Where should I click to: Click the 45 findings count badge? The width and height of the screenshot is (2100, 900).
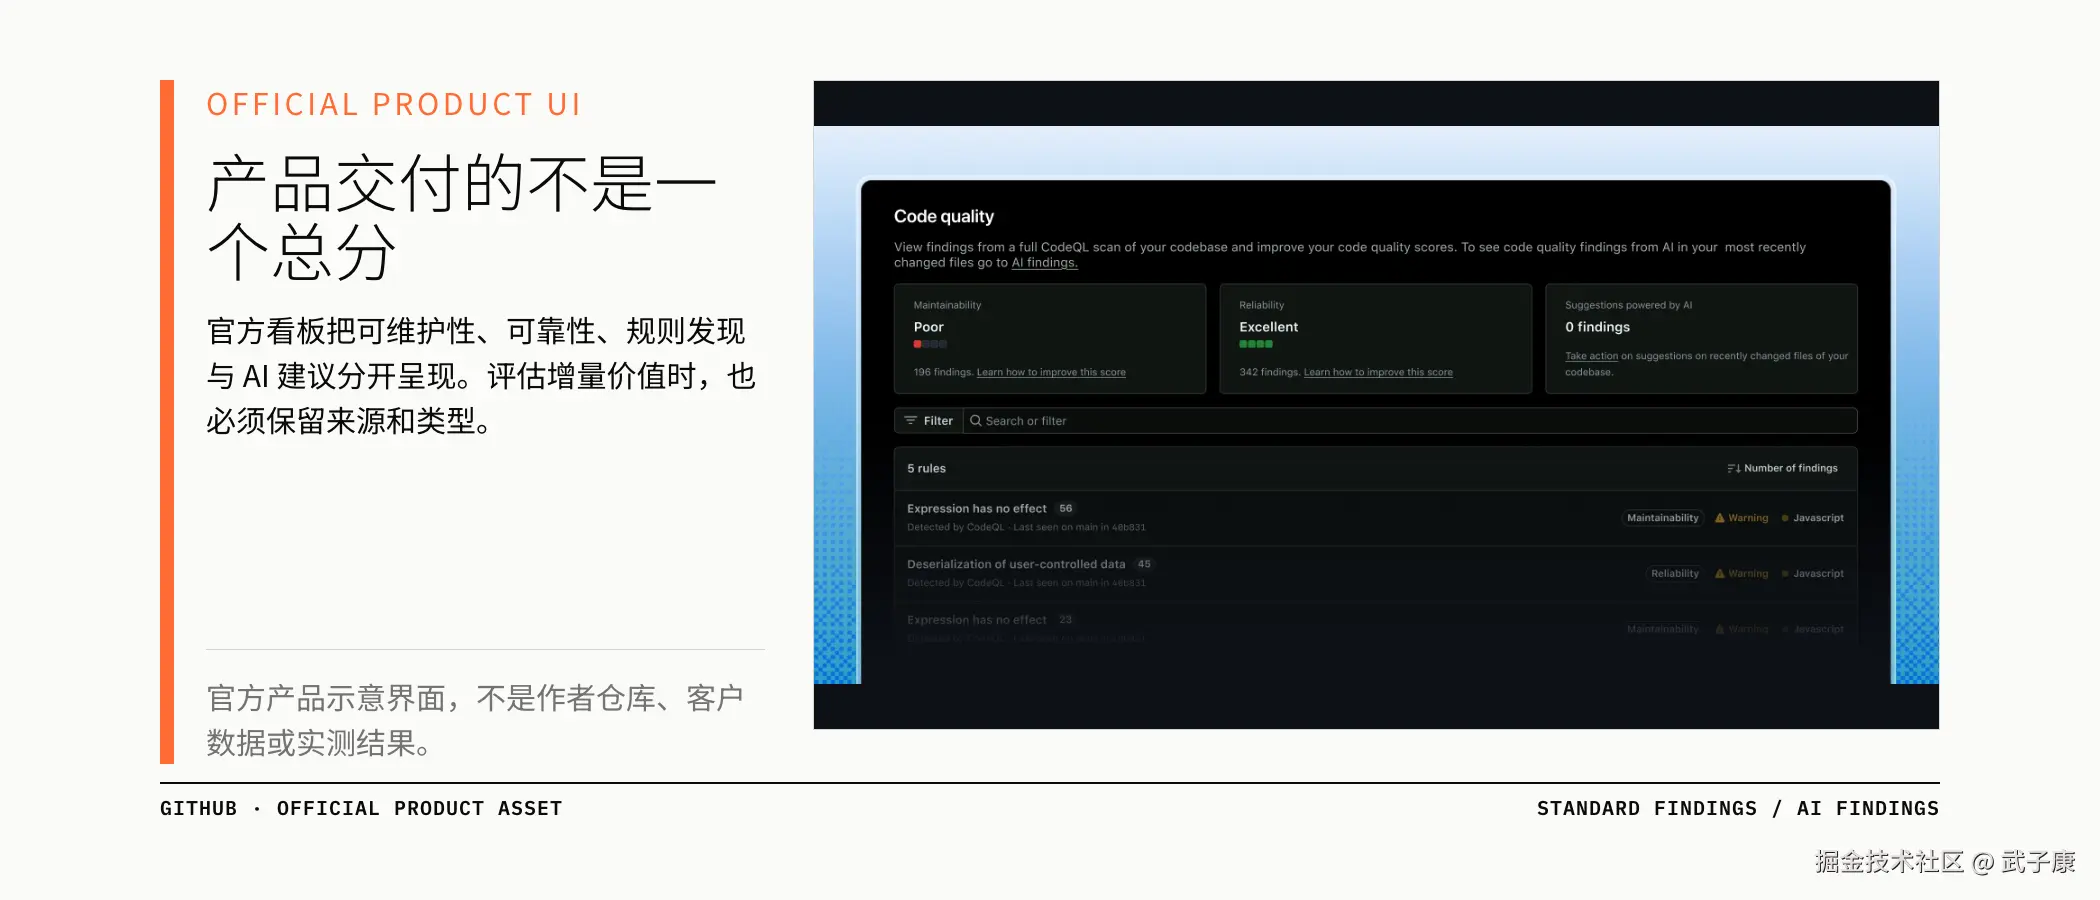[1144, 564]
